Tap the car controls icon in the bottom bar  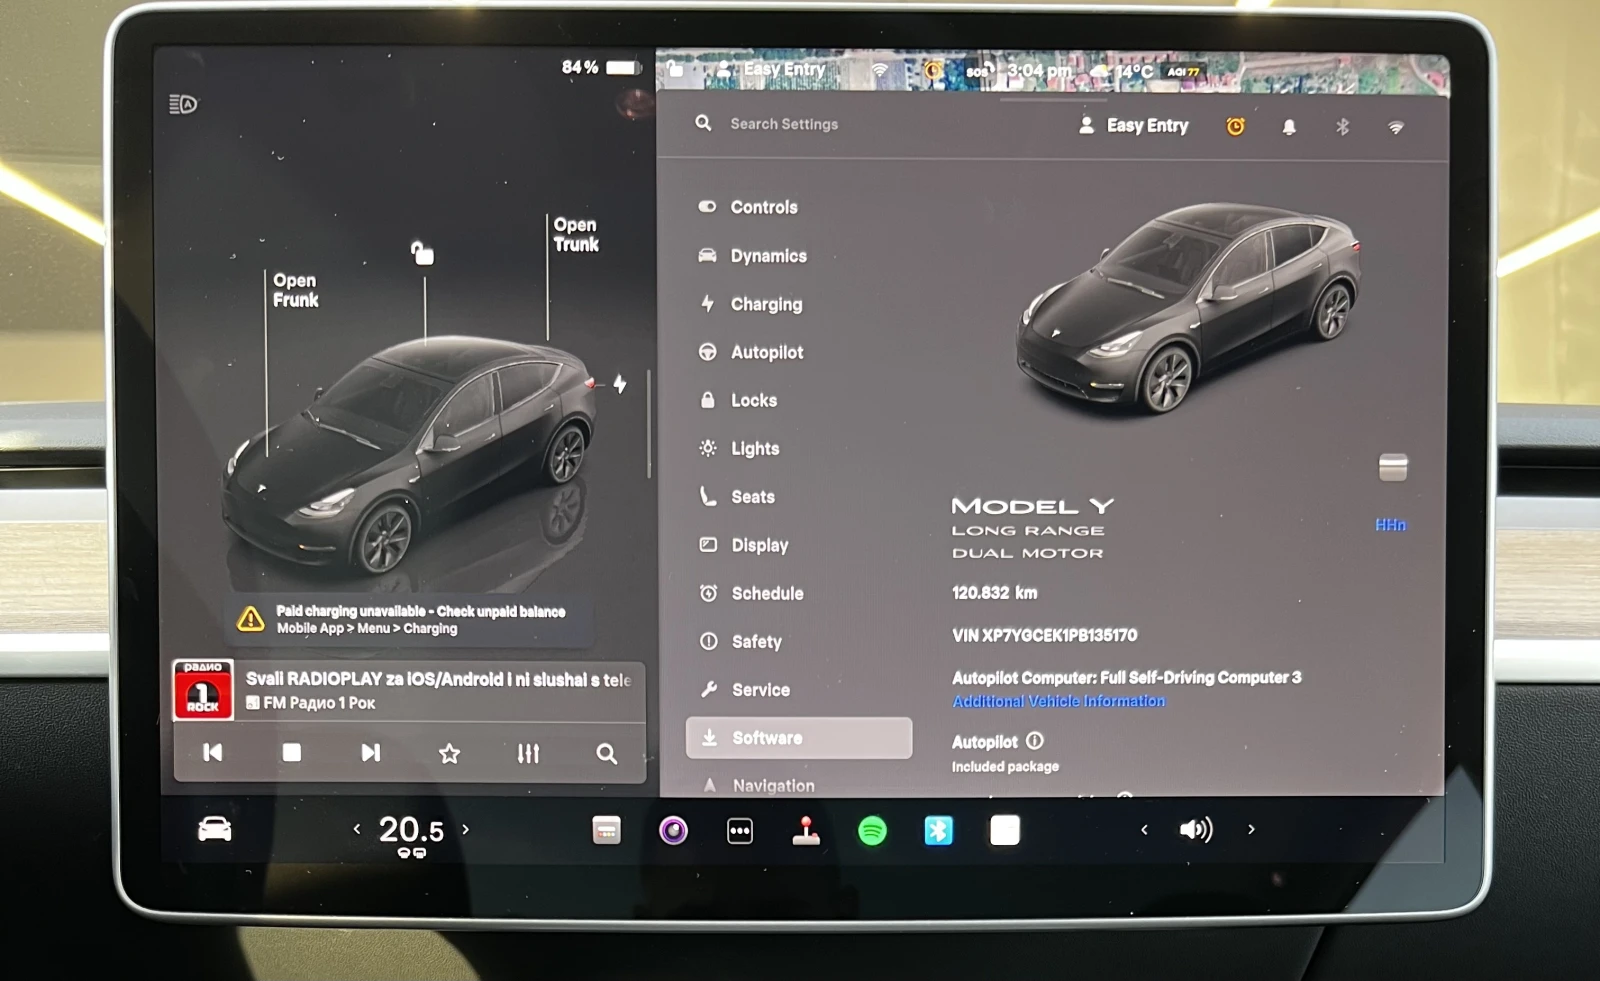[x=215, y=829]
